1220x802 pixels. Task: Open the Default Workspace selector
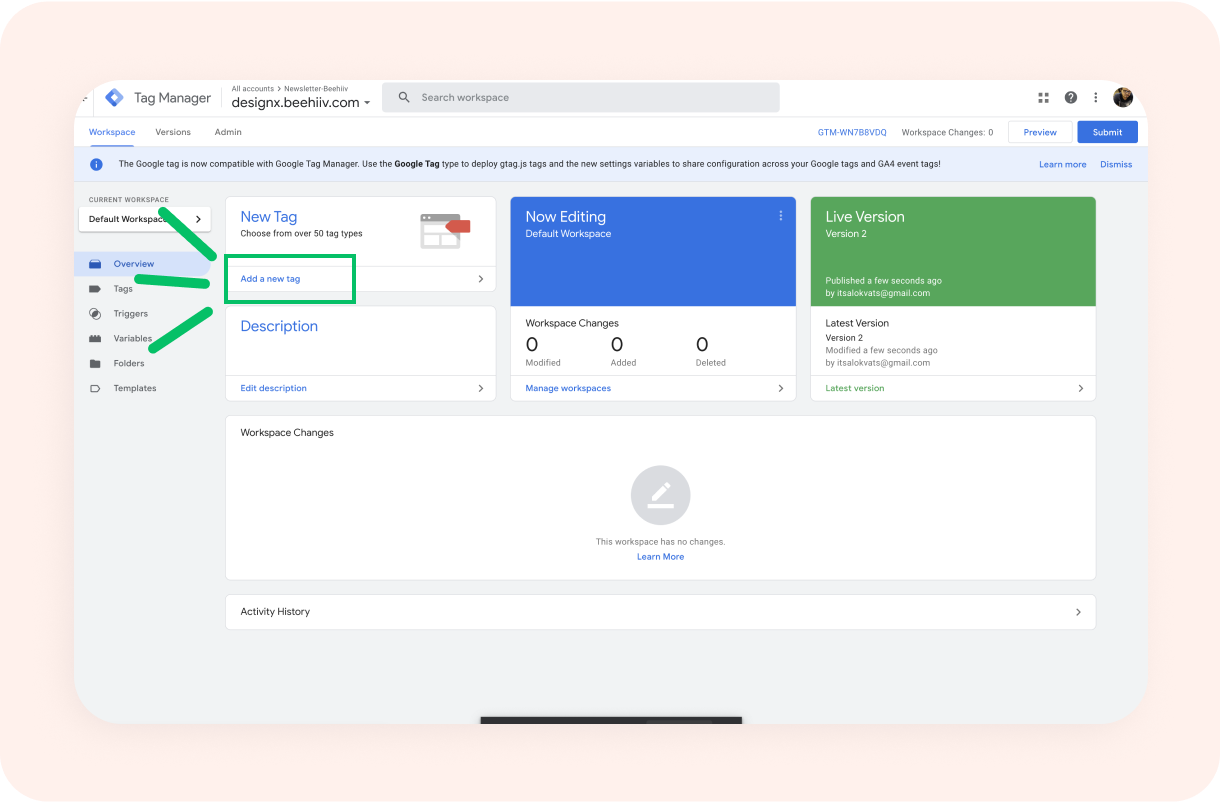(x=145, y=219)
